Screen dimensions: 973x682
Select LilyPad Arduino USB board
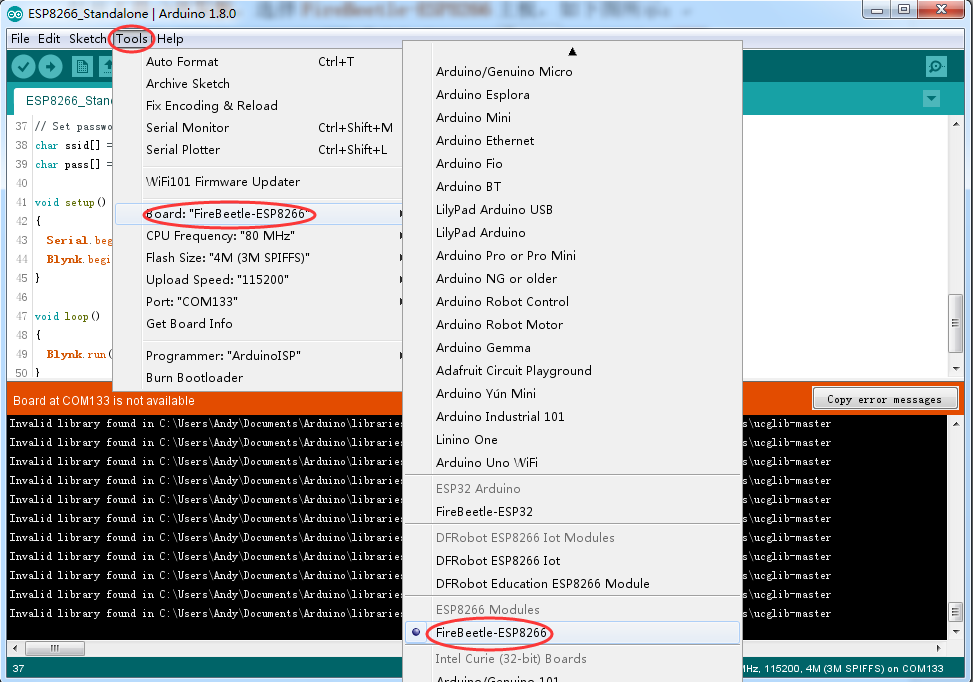click(573, 210)
